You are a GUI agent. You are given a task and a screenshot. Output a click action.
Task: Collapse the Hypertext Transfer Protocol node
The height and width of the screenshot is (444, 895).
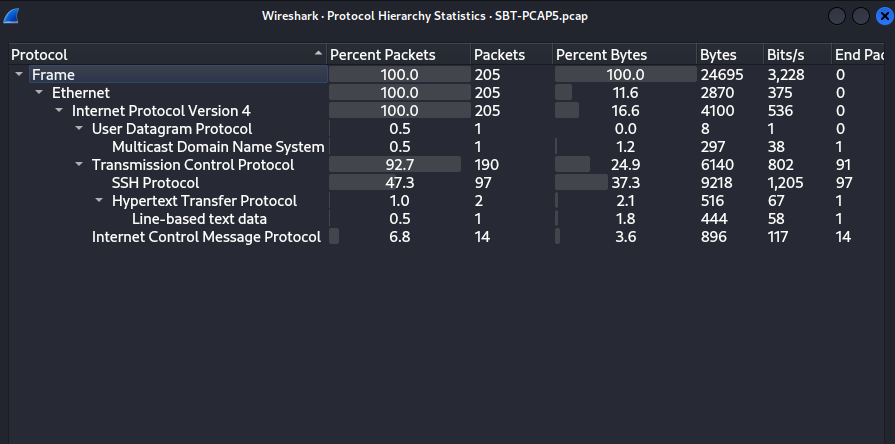coord(99,200)
